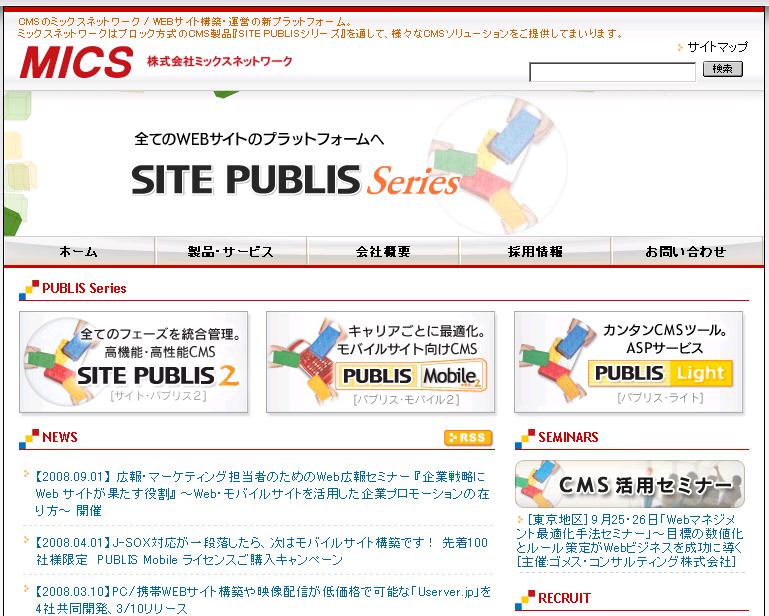Open the PUBLIS Mobile product banner
Viewport: 769px width, 616px height.
tap(381, 362)
